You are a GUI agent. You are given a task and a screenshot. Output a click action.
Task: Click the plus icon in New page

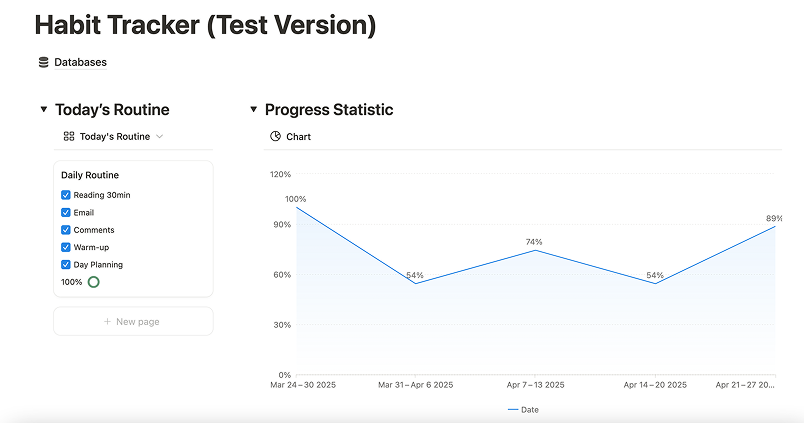click(x=107, y=321)
